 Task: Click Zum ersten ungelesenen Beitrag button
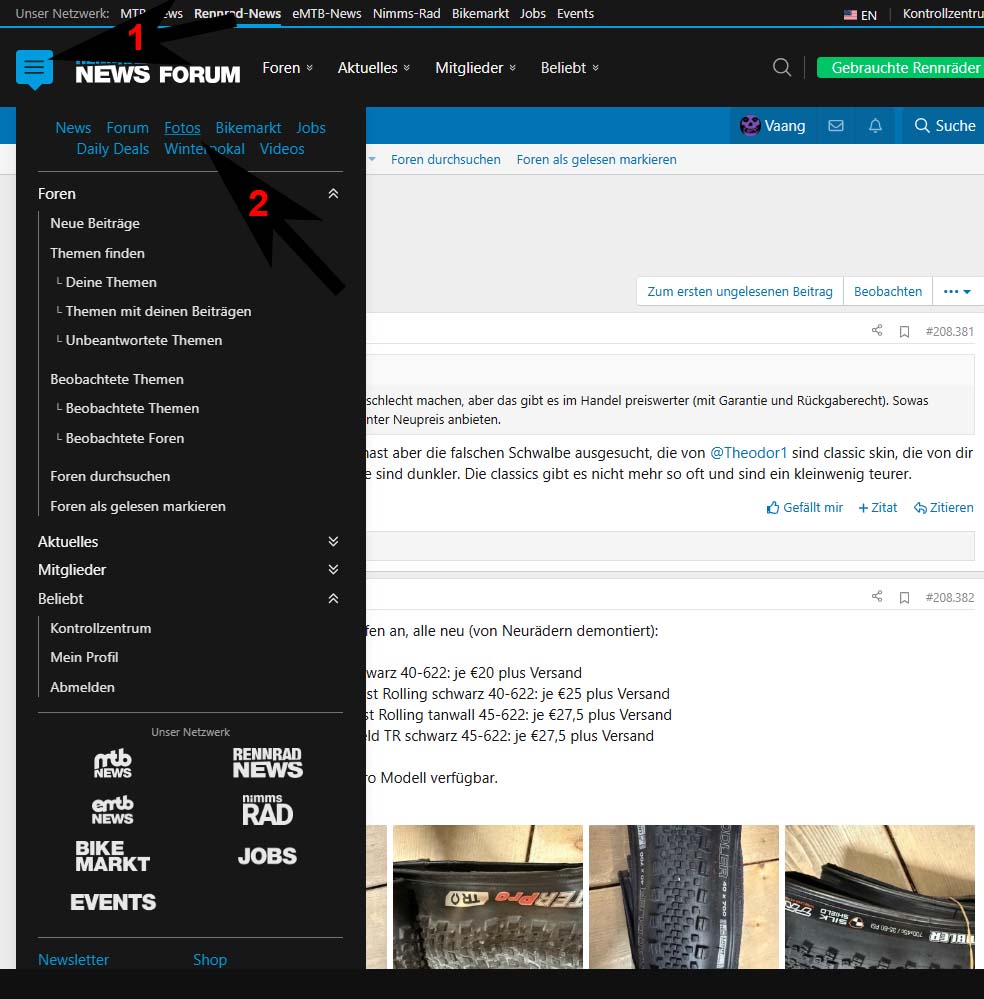[x=739, y=292]
